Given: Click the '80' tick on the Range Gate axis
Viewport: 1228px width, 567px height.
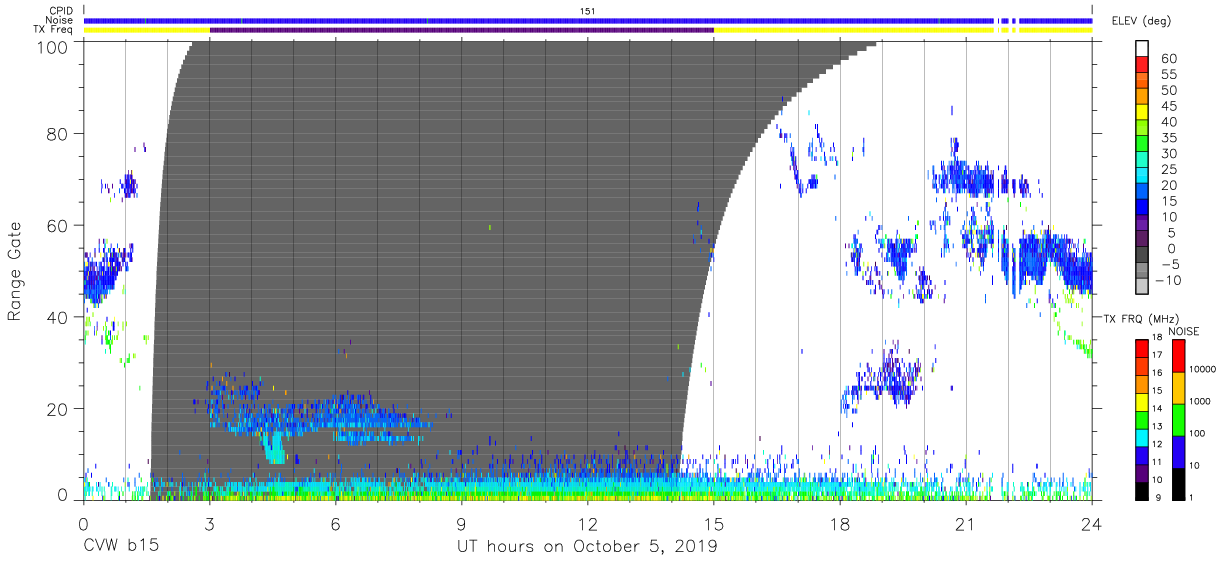Looking at the screenshot, I should point(59,135).
